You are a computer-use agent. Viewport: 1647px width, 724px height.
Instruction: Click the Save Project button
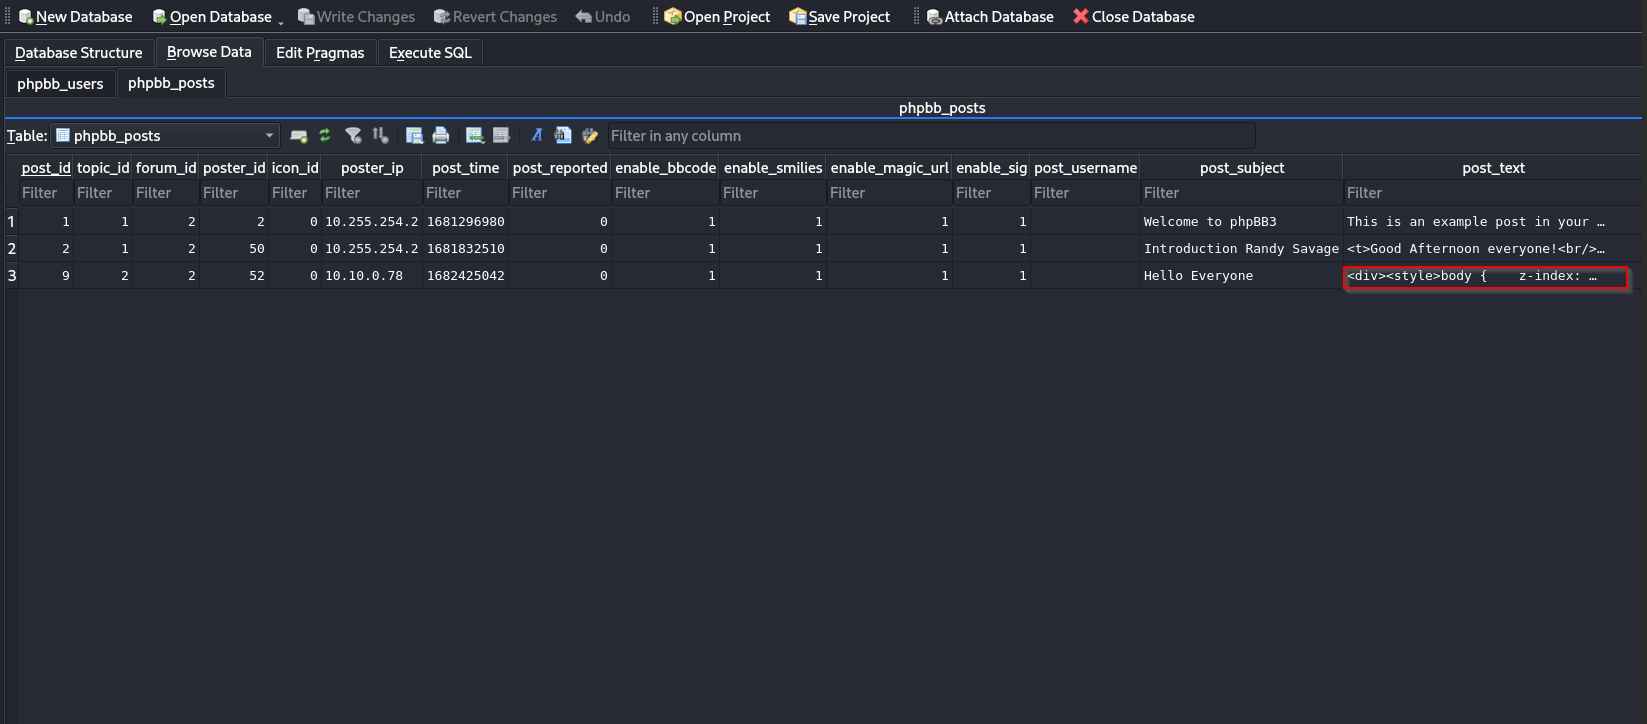[x=839, y=17]
